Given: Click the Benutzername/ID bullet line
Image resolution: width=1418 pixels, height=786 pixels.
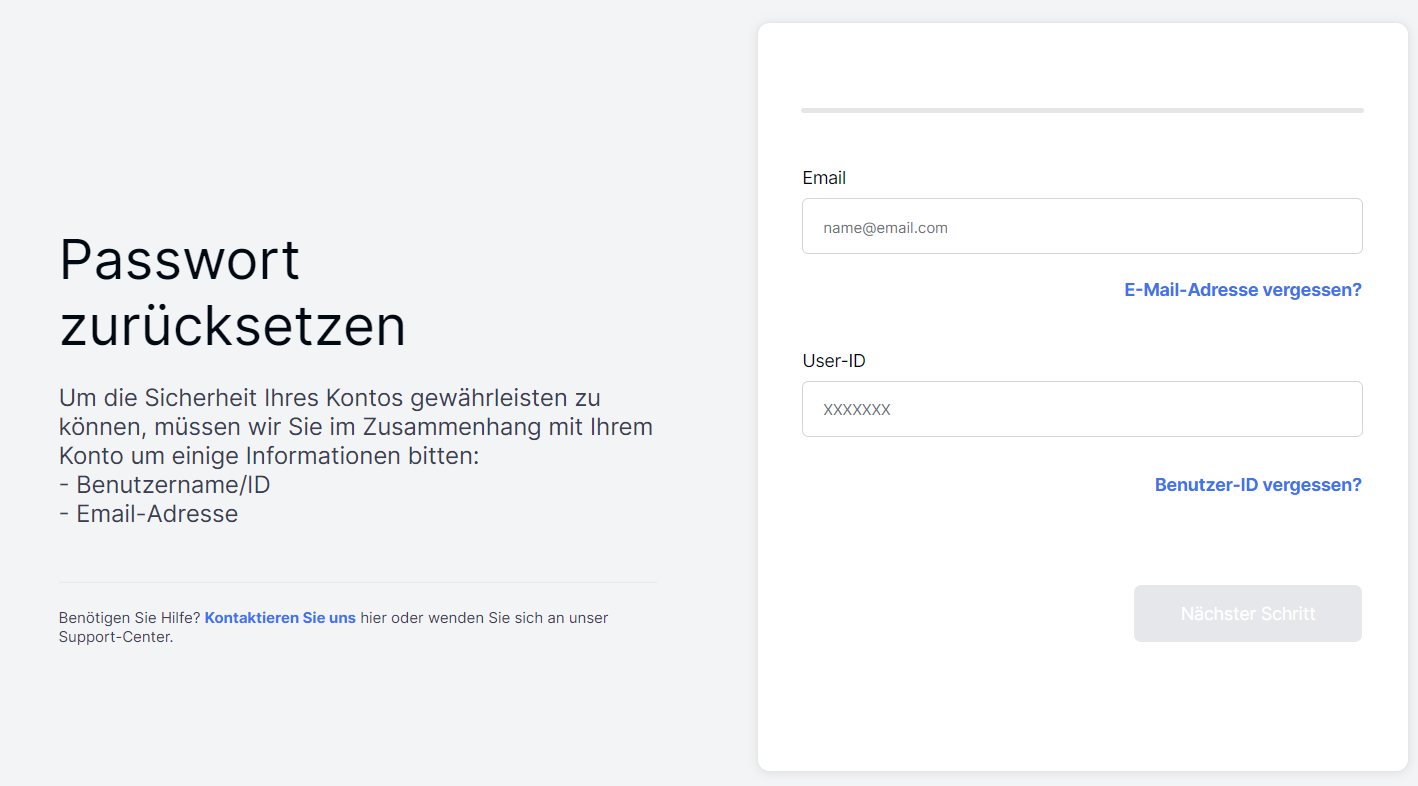Looking at the screenshot, I should 165,485.
